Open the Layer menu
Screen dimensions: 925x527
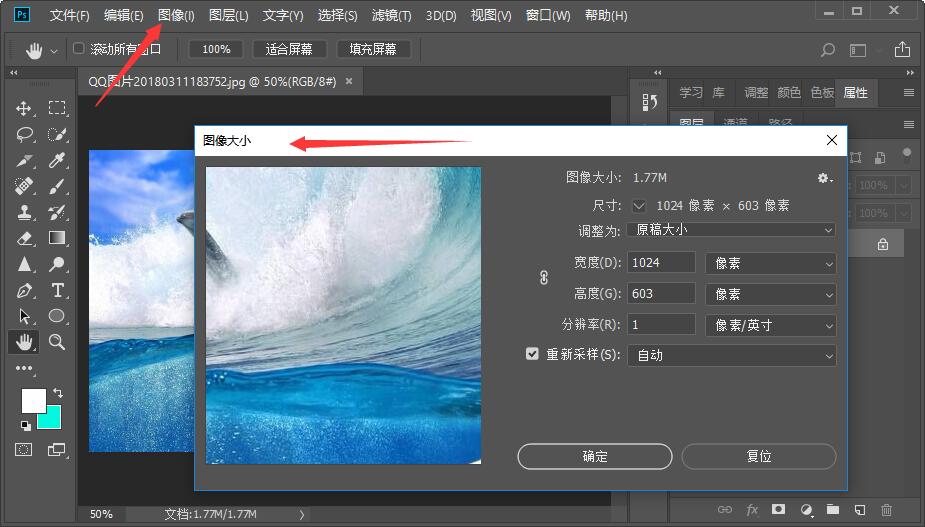pyautogui.click(x=228, y=15)
